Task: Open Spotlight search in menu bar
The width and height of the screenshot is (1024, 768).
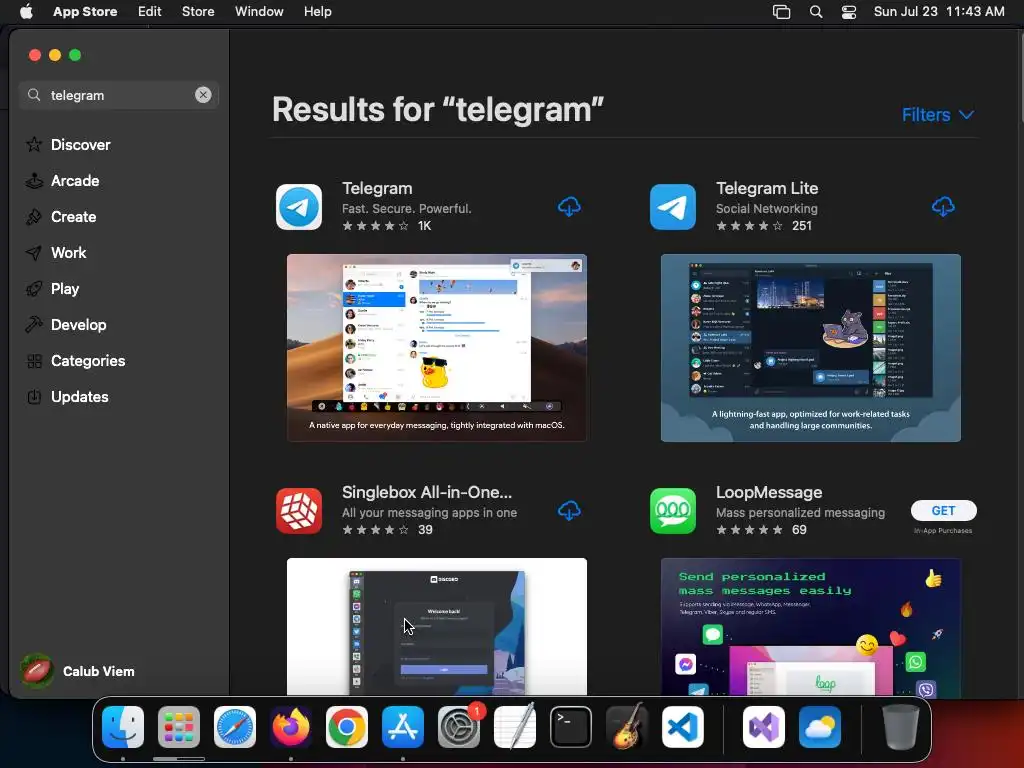Action: click(816, 12)
